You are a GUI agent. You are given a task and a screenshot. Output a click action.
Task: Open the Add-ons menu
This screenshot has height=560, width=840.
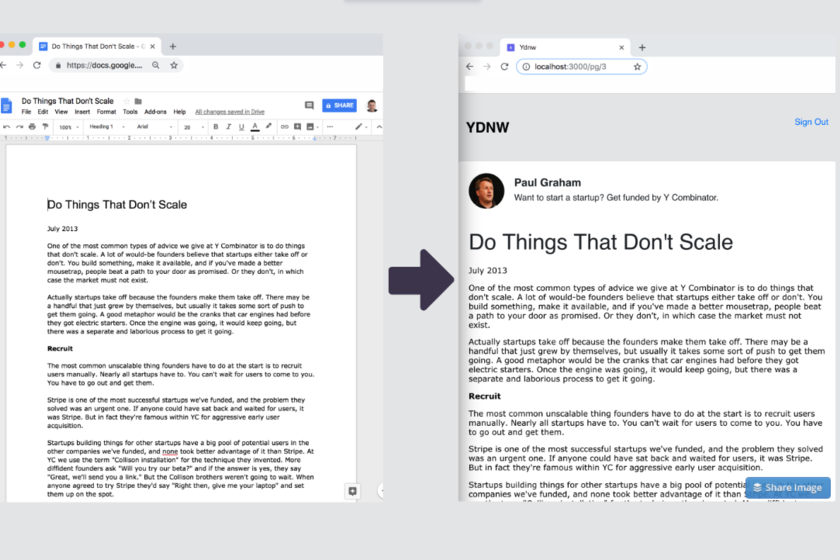tap(155, 112)
